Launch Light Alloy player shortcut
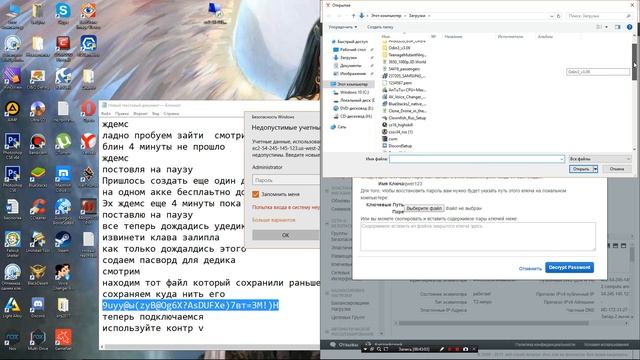The height and width of the screenshot is (360, 640). pyautogui.click(x=12, y=307)
